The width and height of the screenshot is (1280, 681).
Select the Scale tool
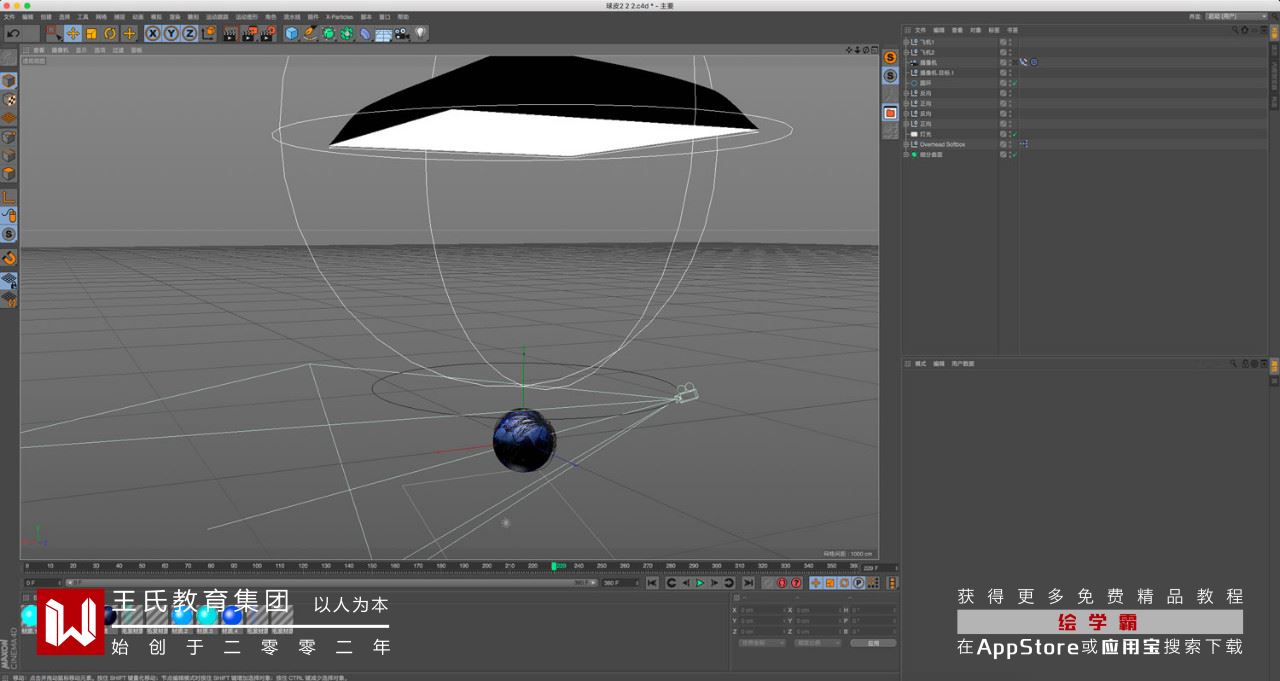tap(91, 33)
